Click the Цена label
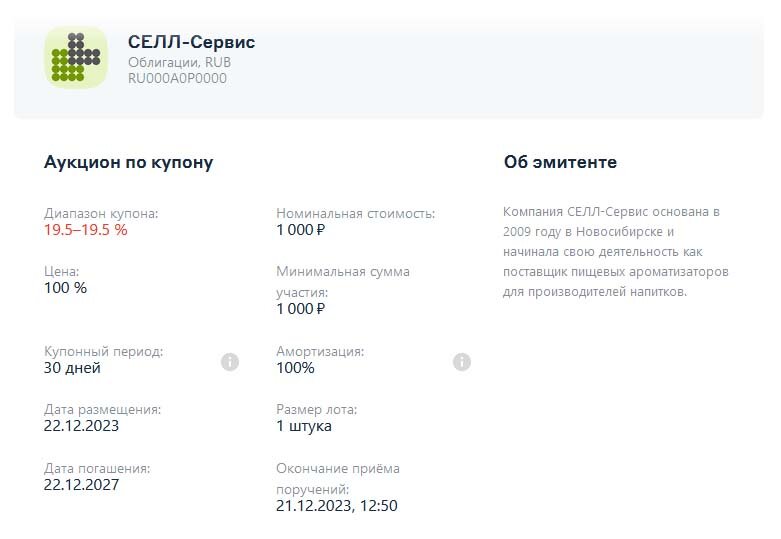 (x=62, y=271)
